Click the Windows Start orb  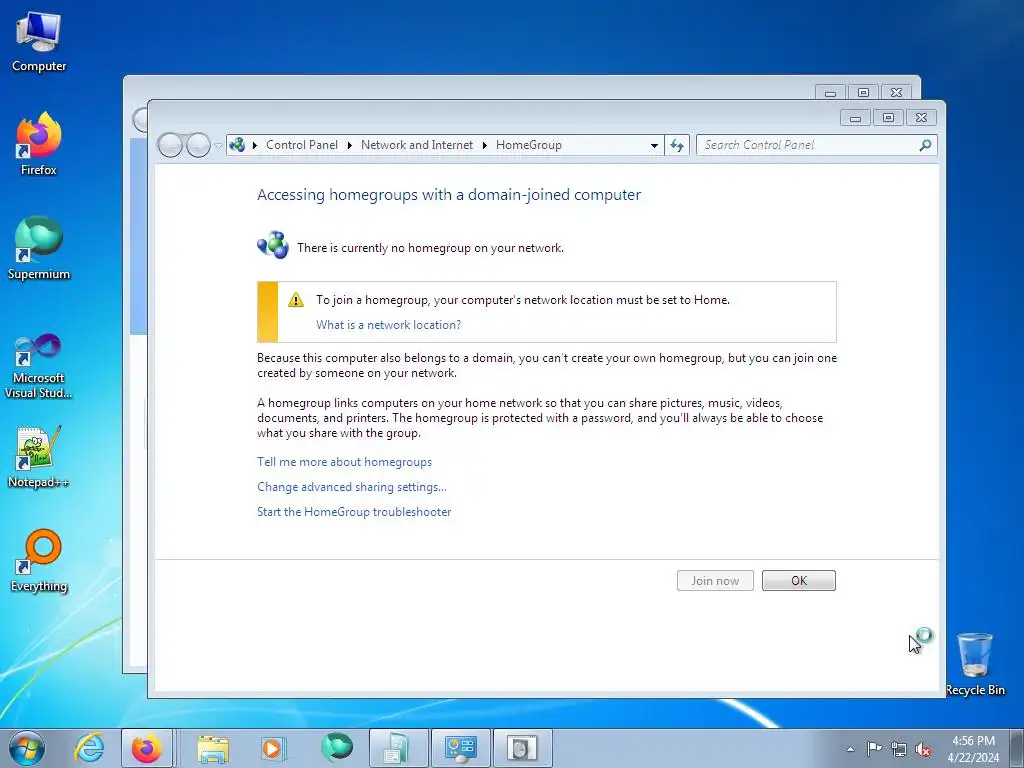tap(27, 748)
